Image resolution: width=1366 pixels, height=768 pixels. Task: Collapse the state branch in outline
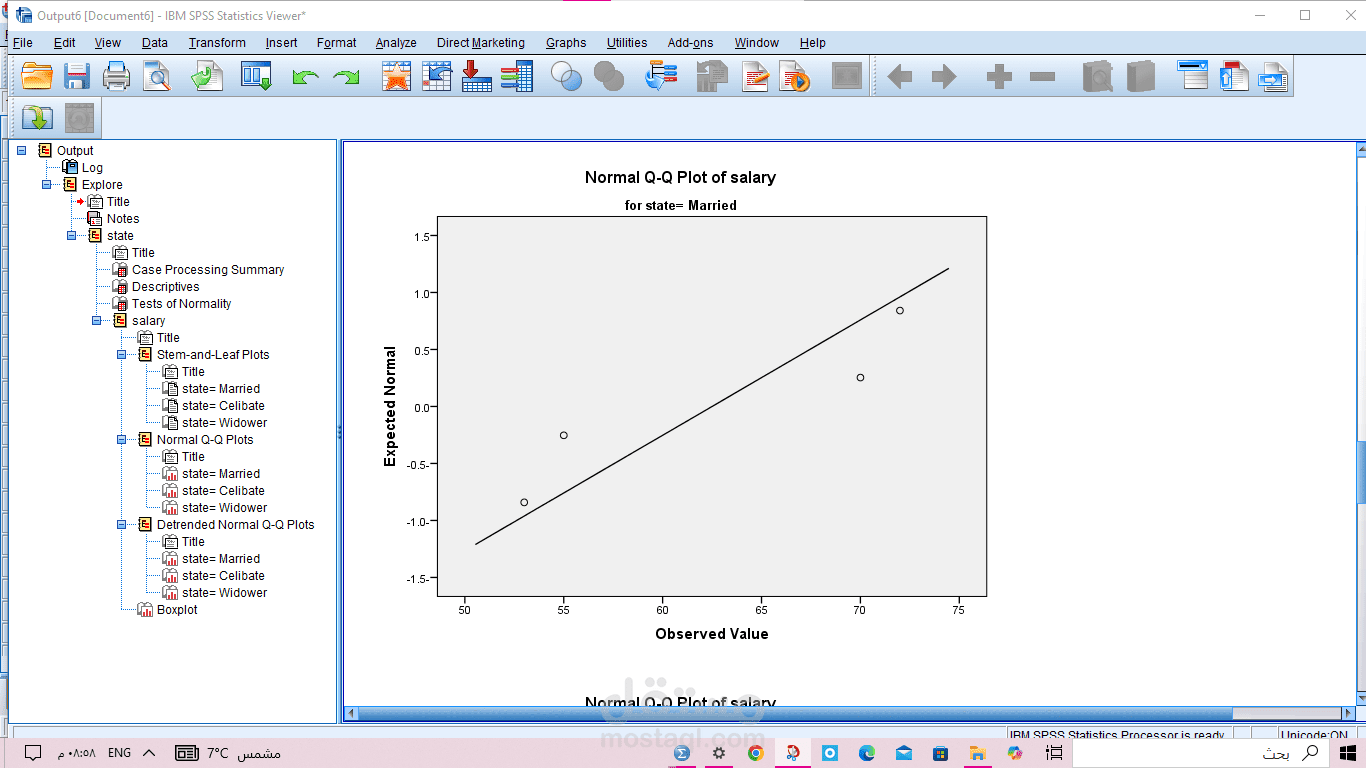coord(72,235)
